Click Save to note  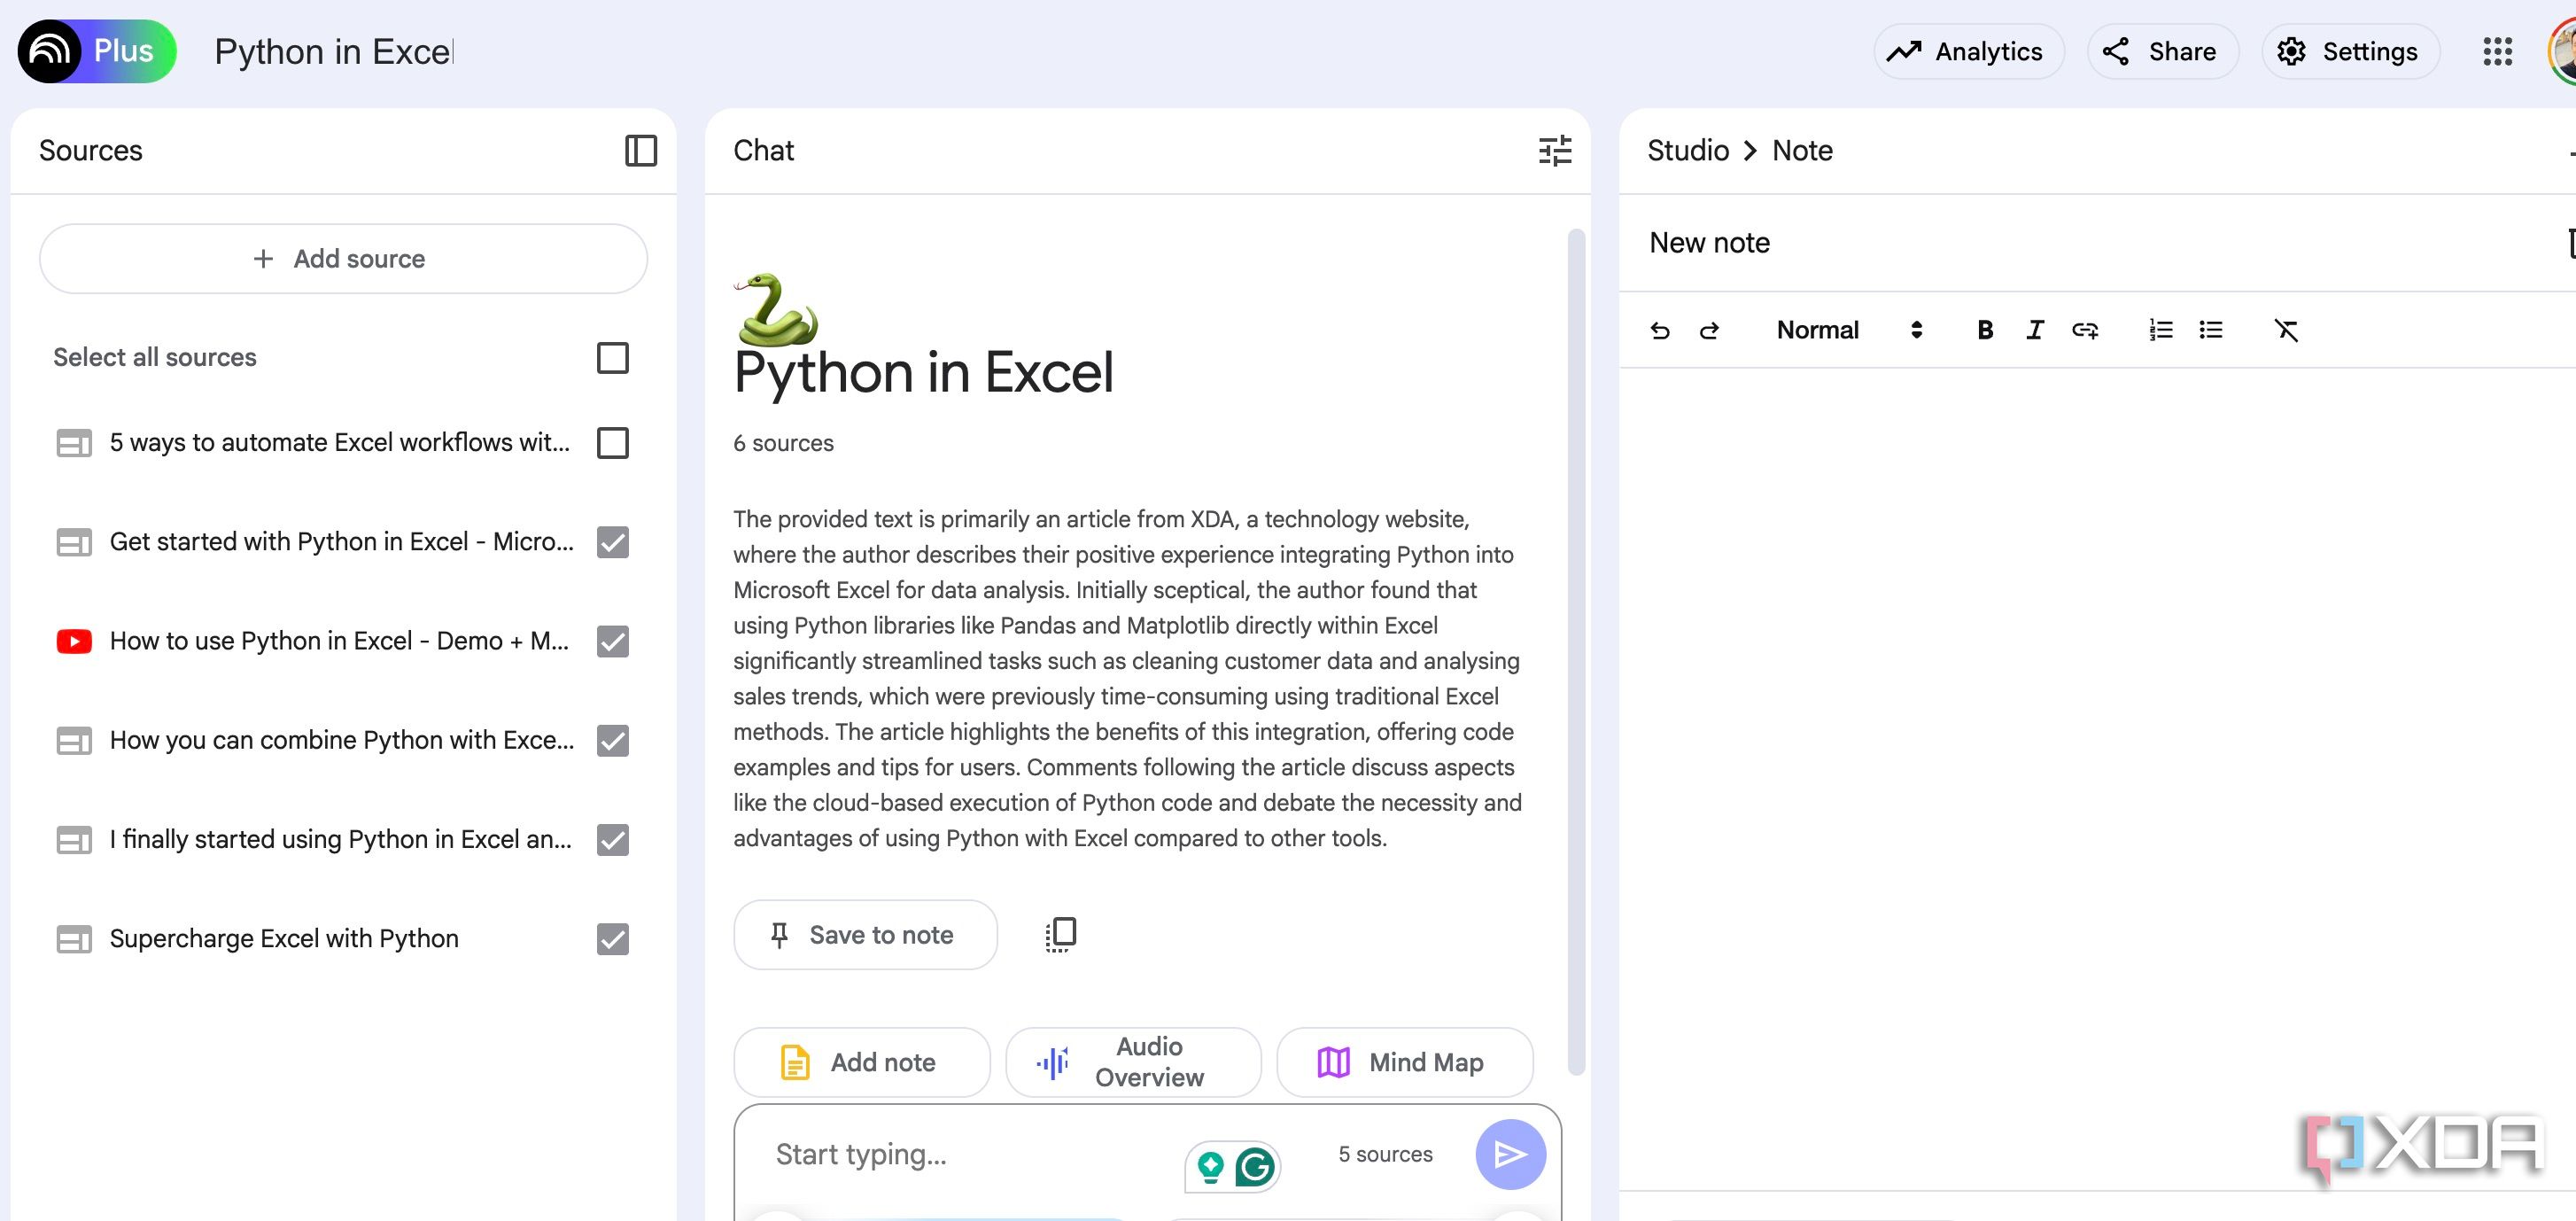(x=865, y=934)
